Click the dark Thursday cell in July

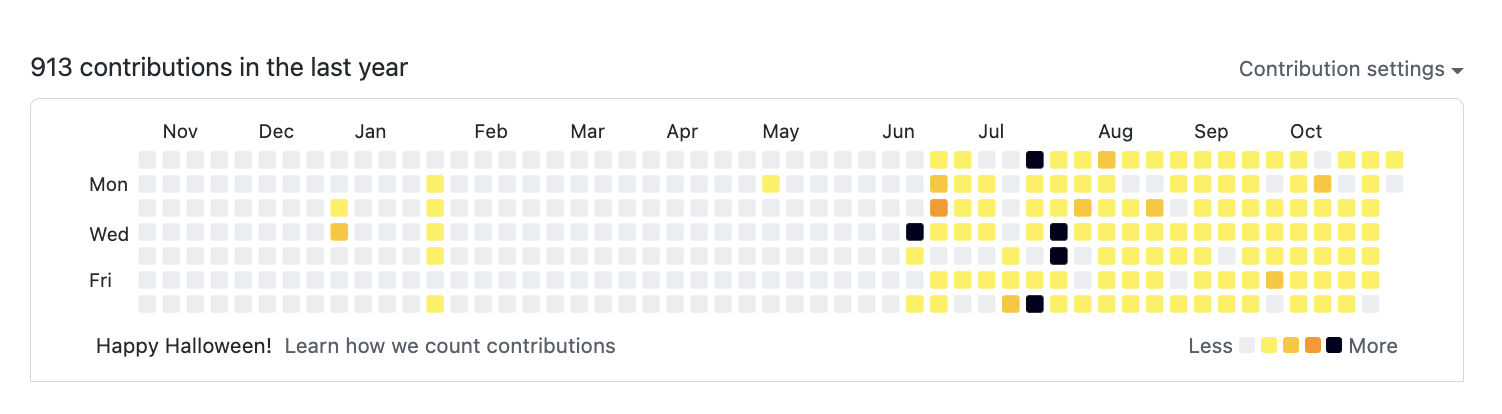click(1059, 256)
